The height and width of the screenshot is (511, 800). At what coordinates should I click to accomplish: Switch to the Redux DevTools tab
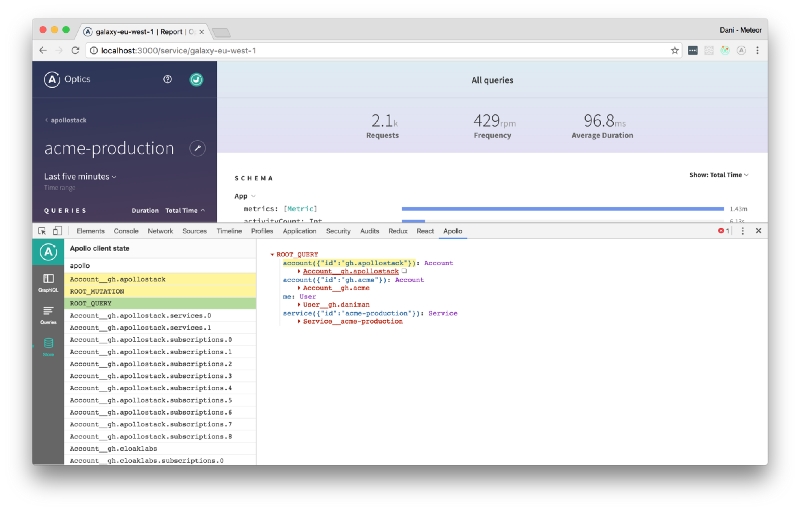coord(397,231)
